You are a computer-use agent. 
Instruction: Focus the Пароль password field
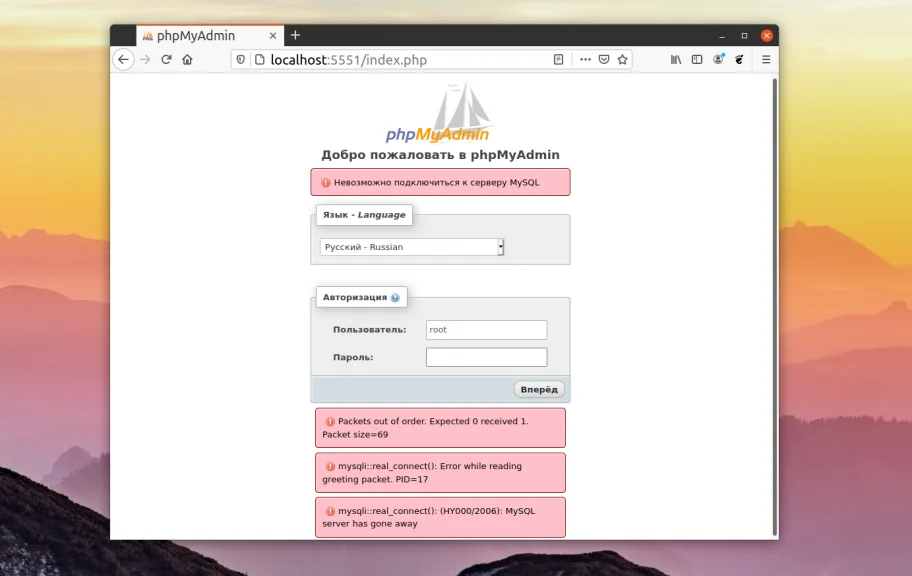486,357
